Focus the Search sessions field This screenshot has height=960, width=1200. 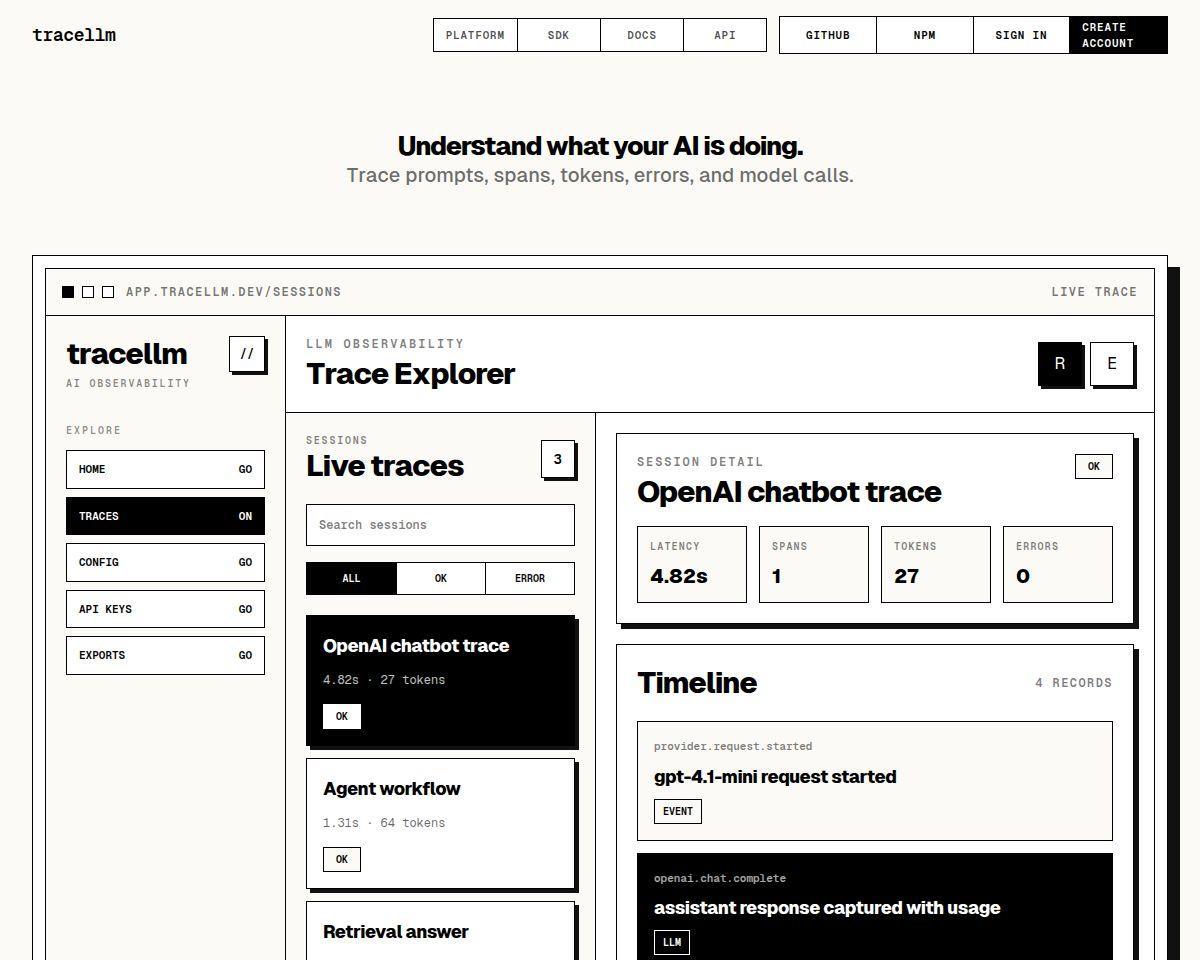click(x=440, y=525)
